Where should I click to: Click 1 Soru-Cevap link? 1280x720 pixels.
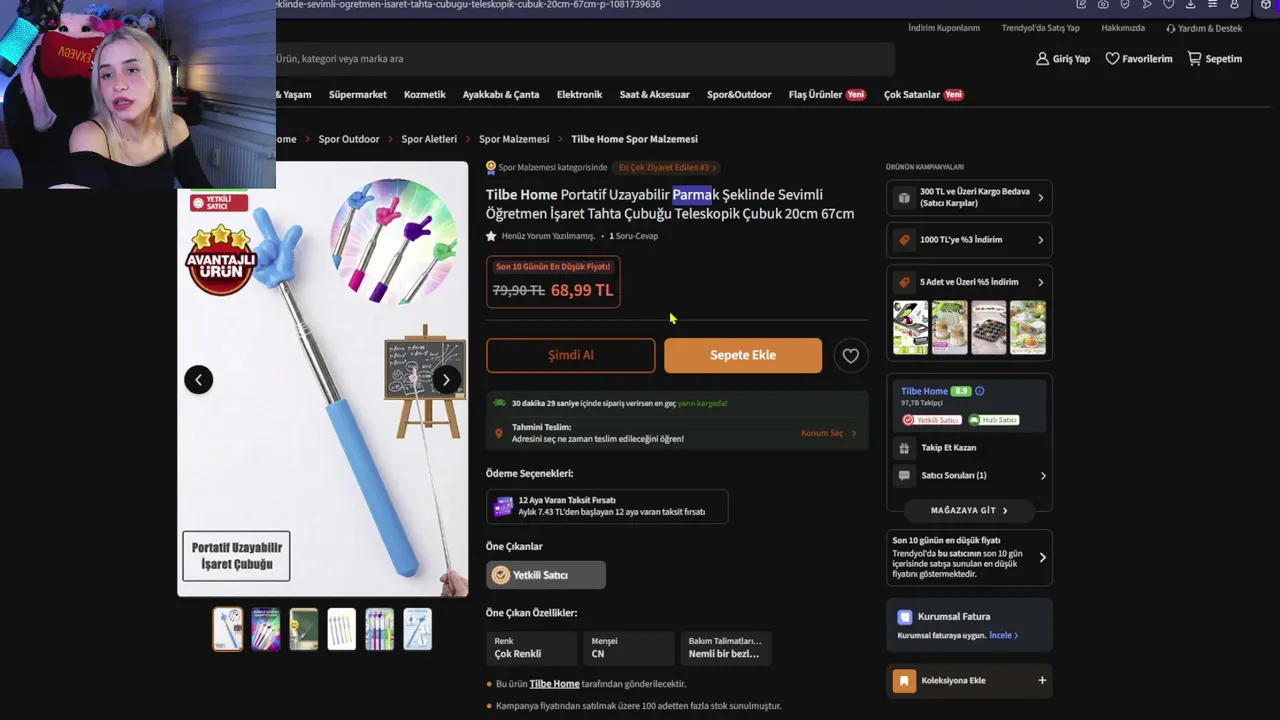click(634, 236)
